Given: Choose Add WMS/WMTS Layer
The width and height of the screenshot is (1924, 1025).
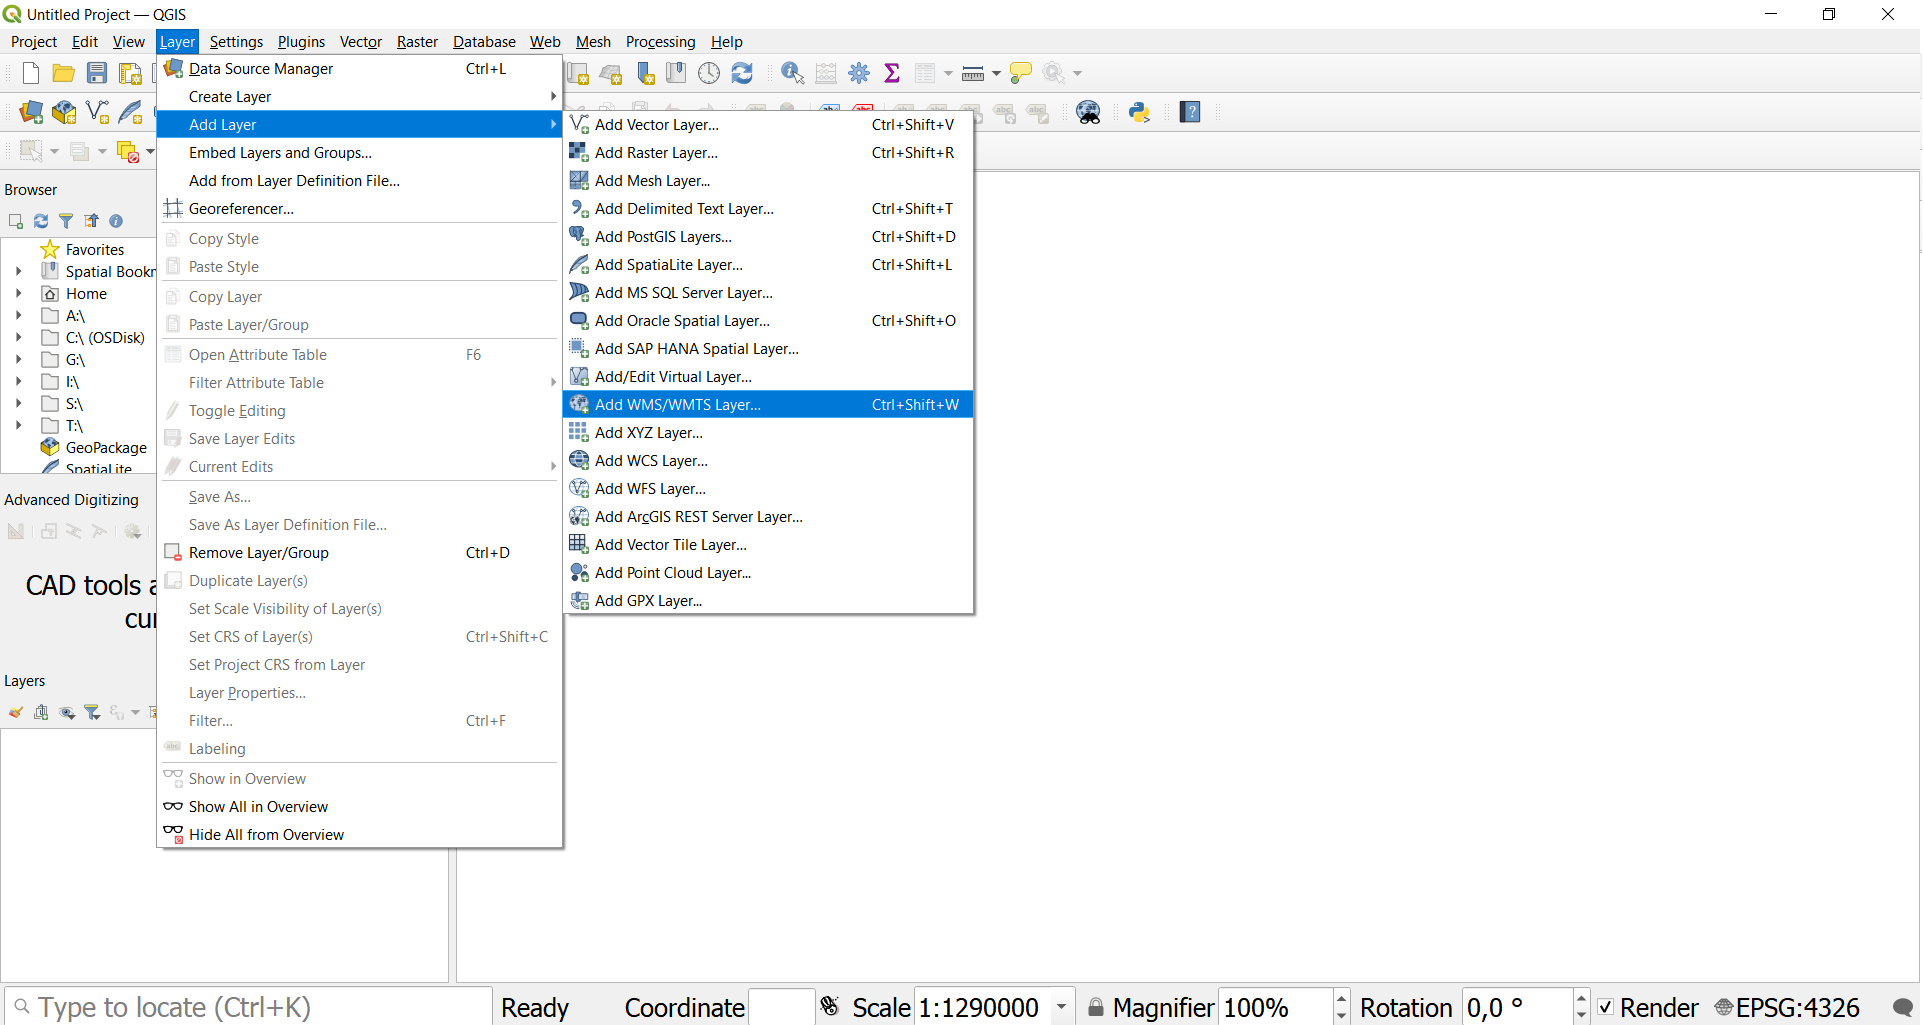Looking at the screenshot, I should (x=768, y=404).
